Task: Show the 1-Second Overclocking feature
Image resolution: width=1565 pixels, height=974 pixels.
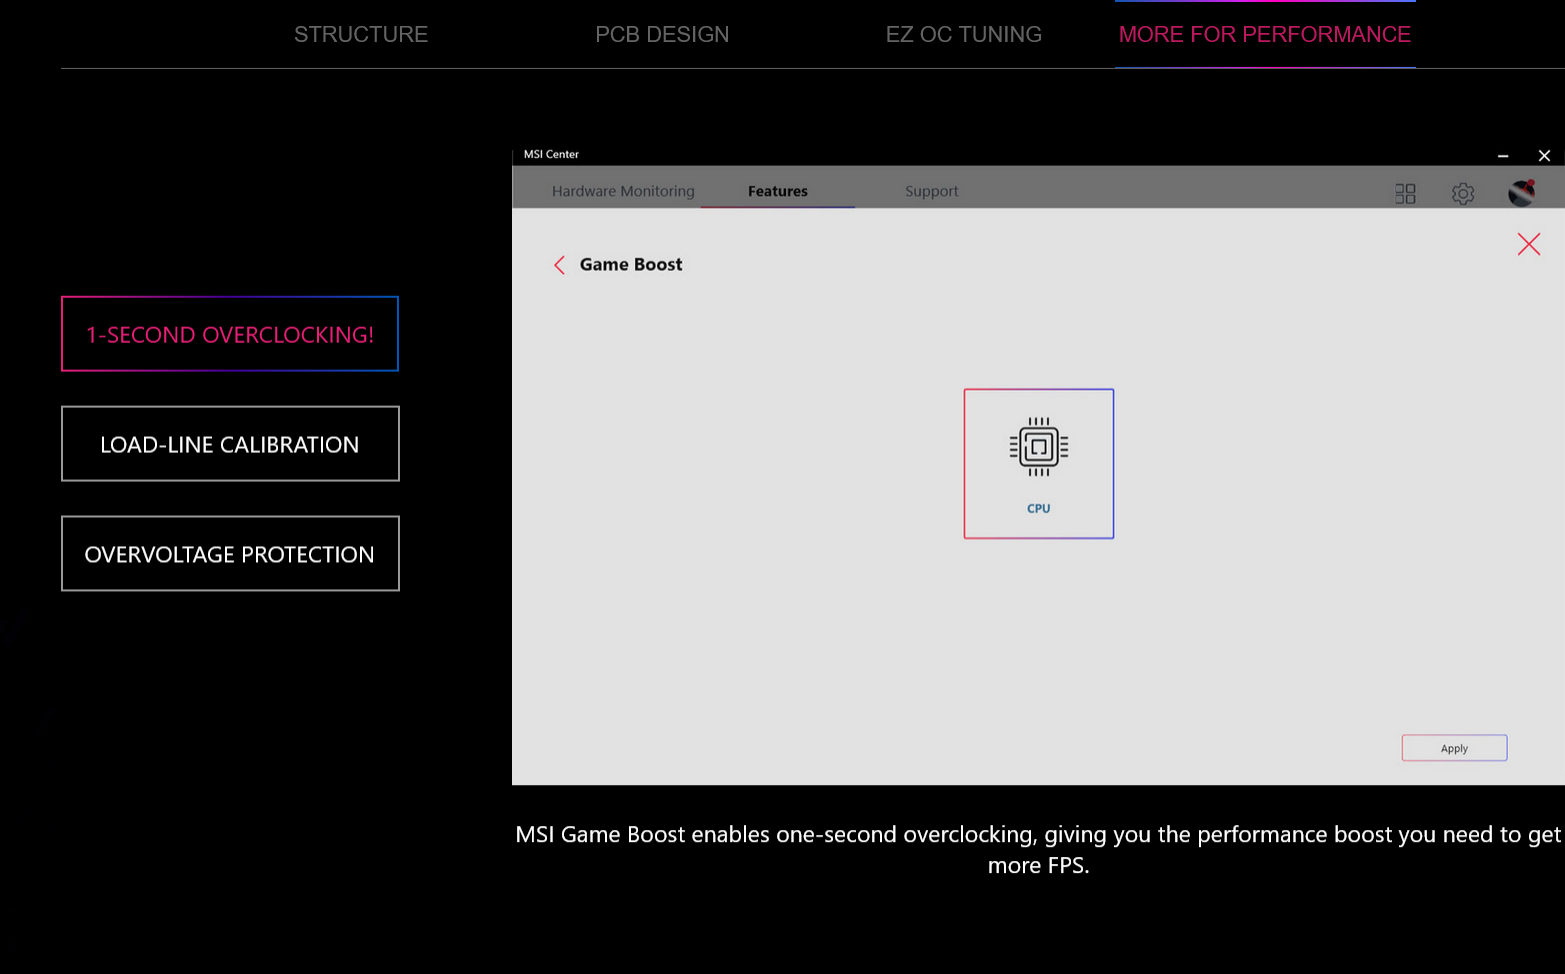Action: coord(230,334)
